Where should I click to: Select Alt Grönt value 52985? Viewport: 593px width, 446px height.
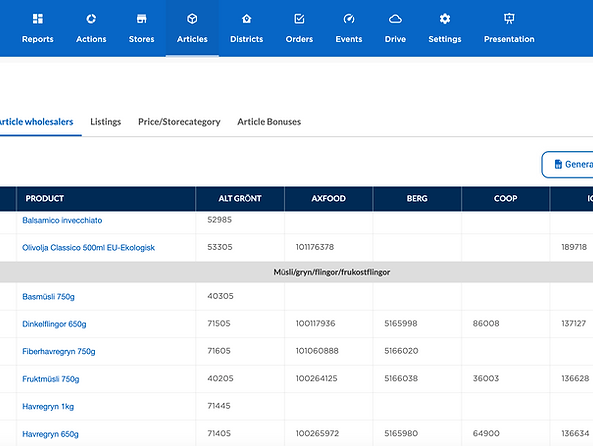219,220
